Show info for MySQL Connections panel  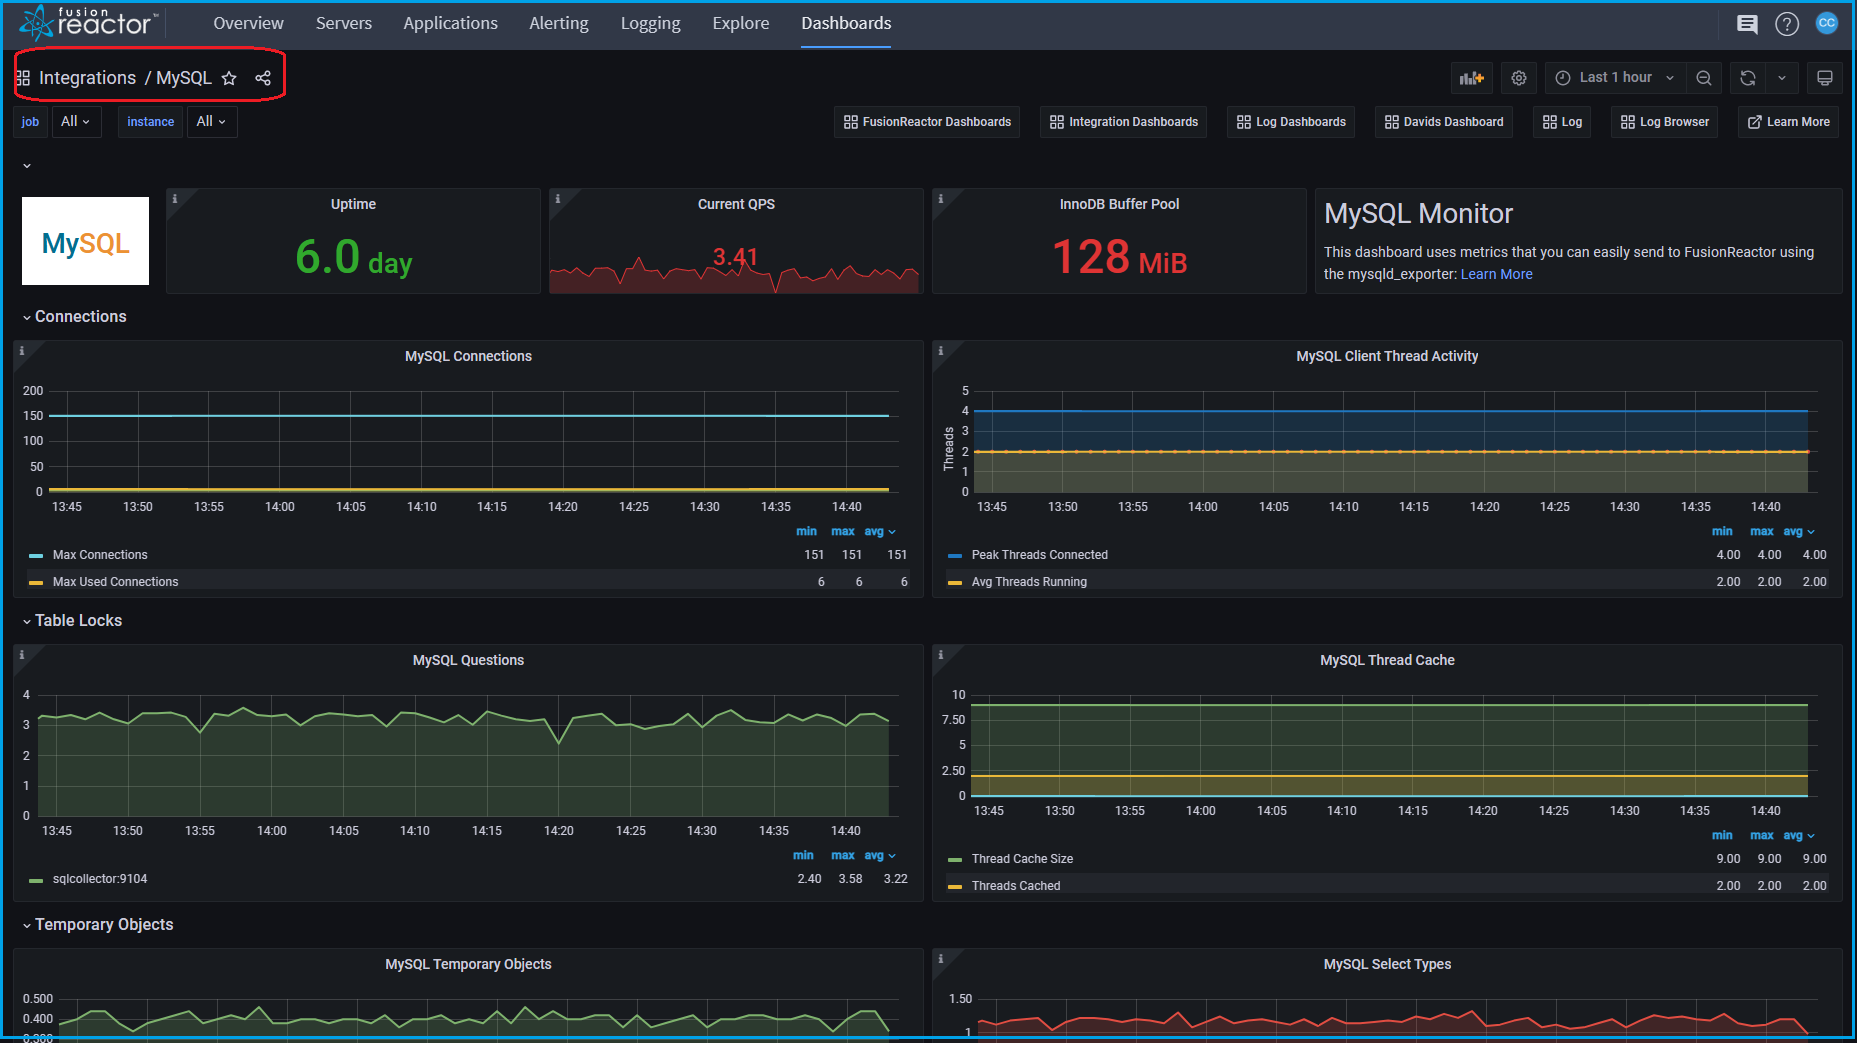point(22,351)
